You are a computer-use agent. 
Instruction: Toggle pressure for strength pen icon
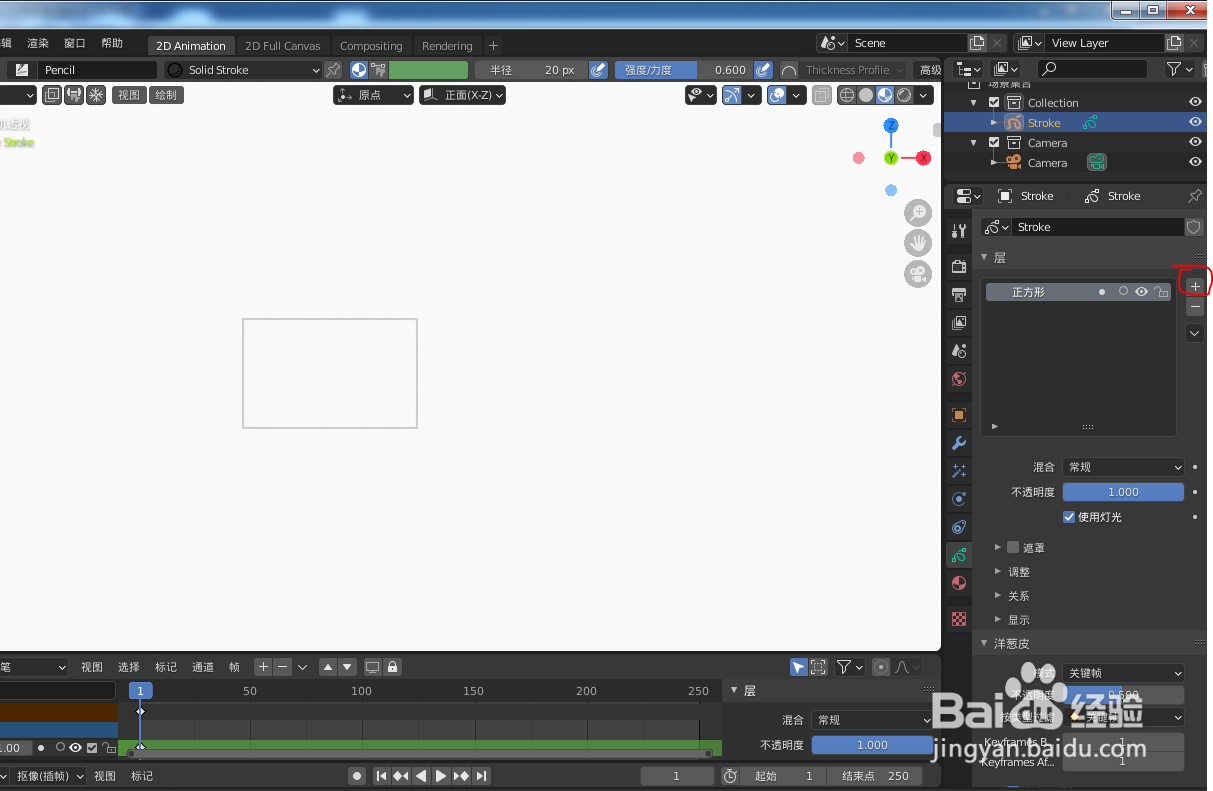(x=763, y=70)
